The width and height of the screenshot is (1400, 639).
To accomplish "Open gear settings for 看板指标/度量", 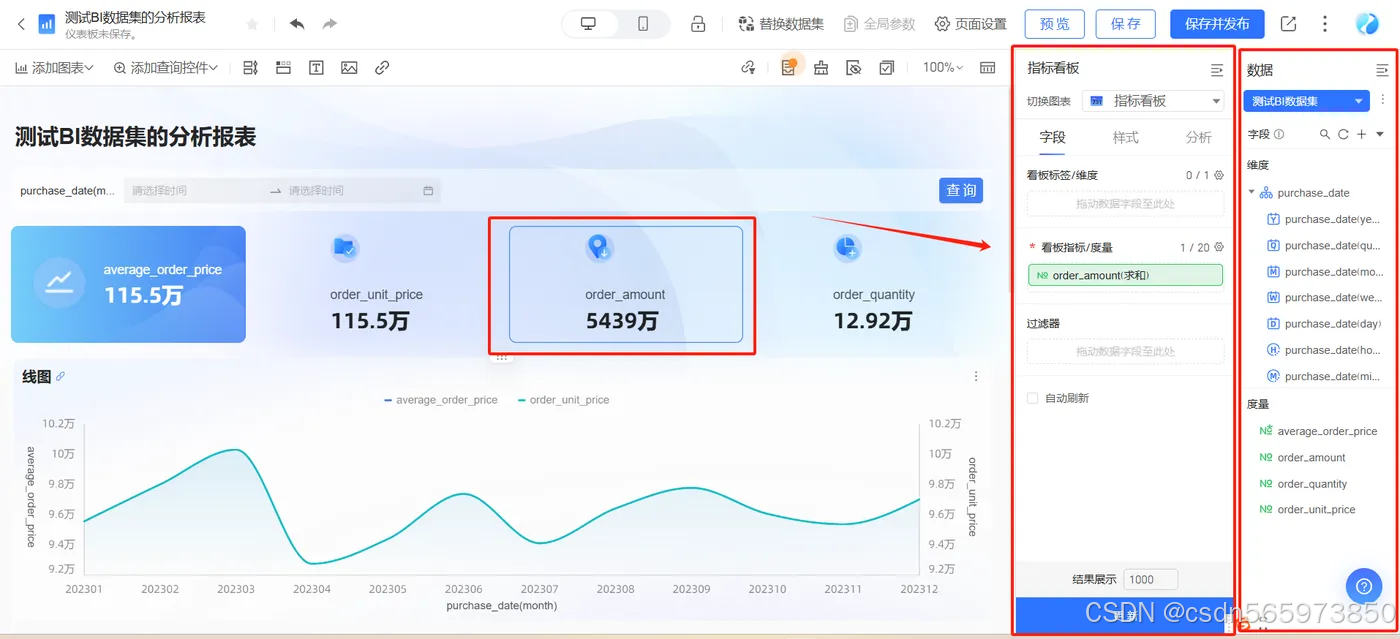I will pos(1219,247).
